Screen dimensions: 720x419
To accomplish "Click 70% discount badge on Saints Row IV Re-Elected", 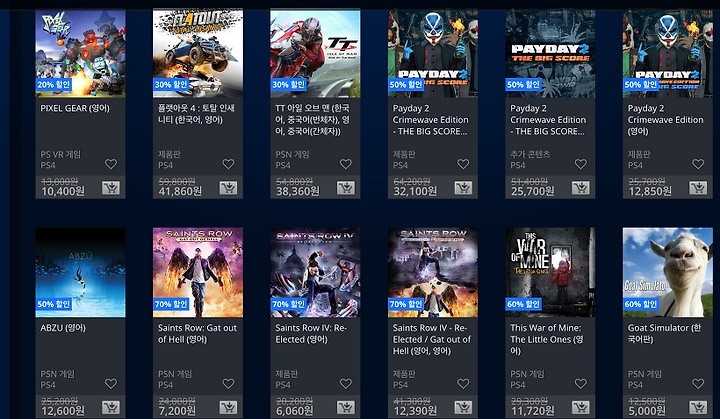I will (x=288, y=304).
